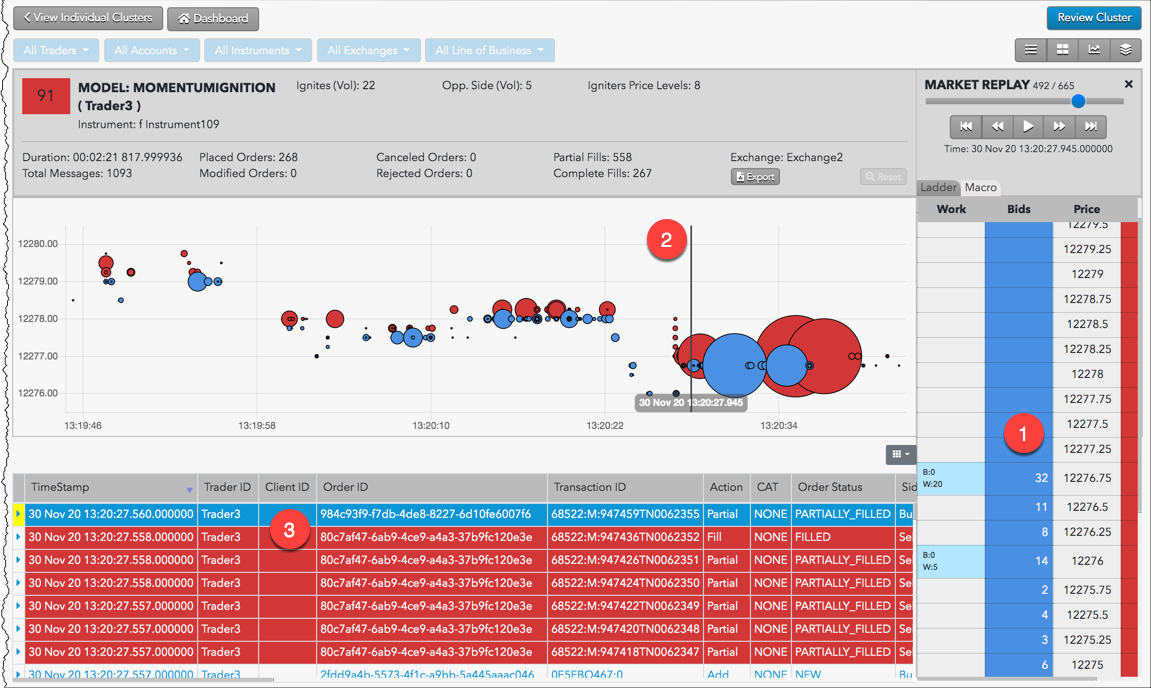Switch to the Ladder tab
This screenshot has width=1151, height=688.
[x=938, y=187]
